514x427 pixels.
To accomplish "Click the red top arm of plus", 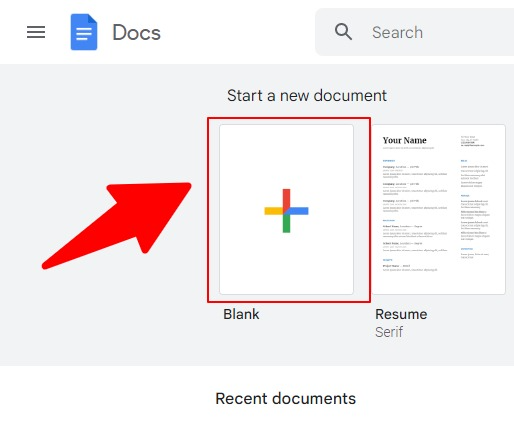I will [x=286, y=198].
